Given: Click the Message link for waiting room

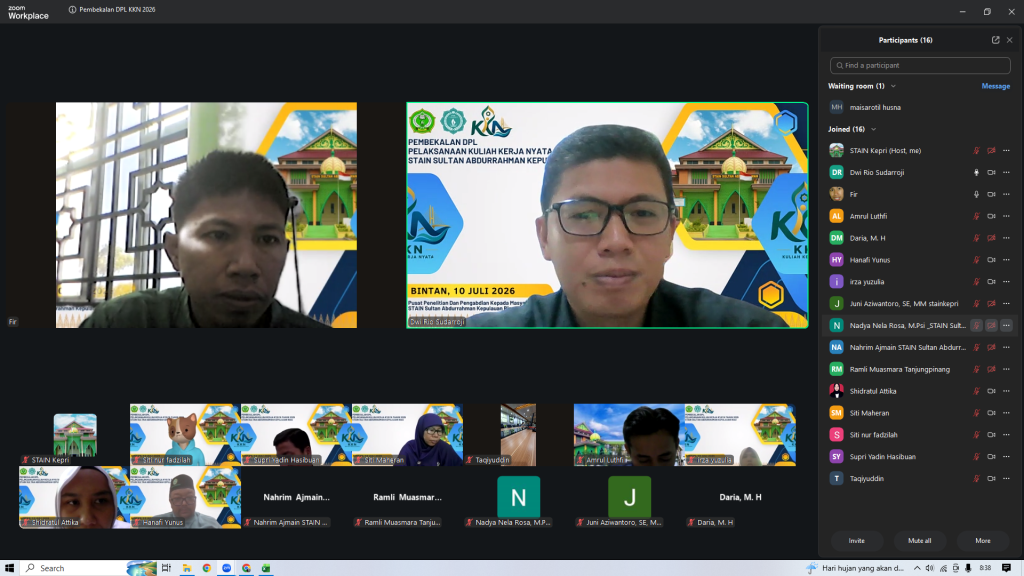Looking at the screenshot, I should tap(995, 86).
